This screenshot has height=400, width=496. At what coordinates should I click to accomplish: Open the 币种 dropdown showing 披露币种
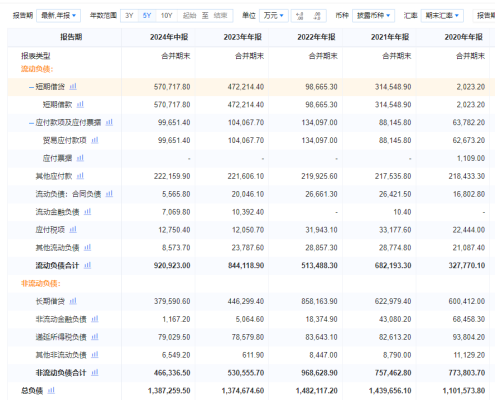(x=373, y=16)
